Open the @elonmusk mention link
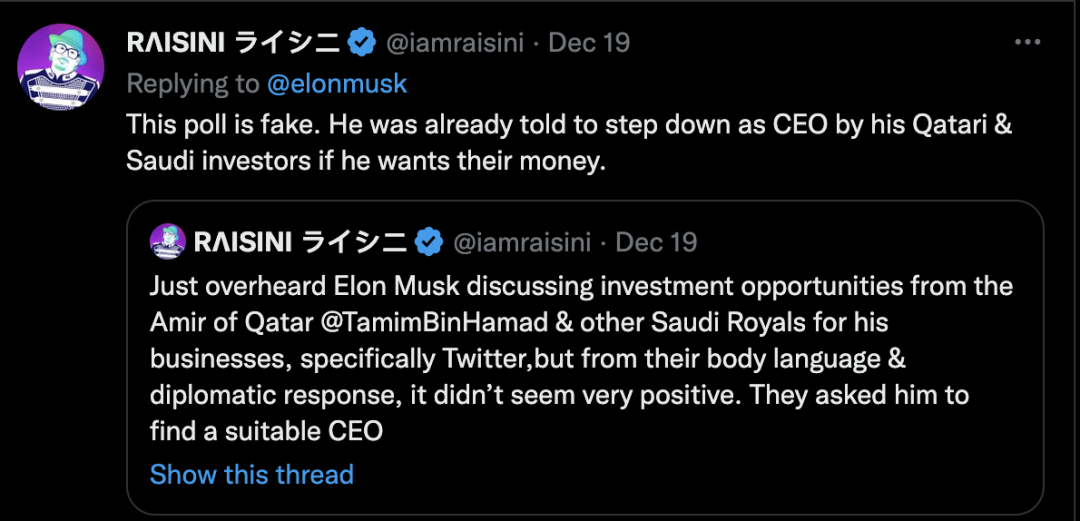 point(337,84)
